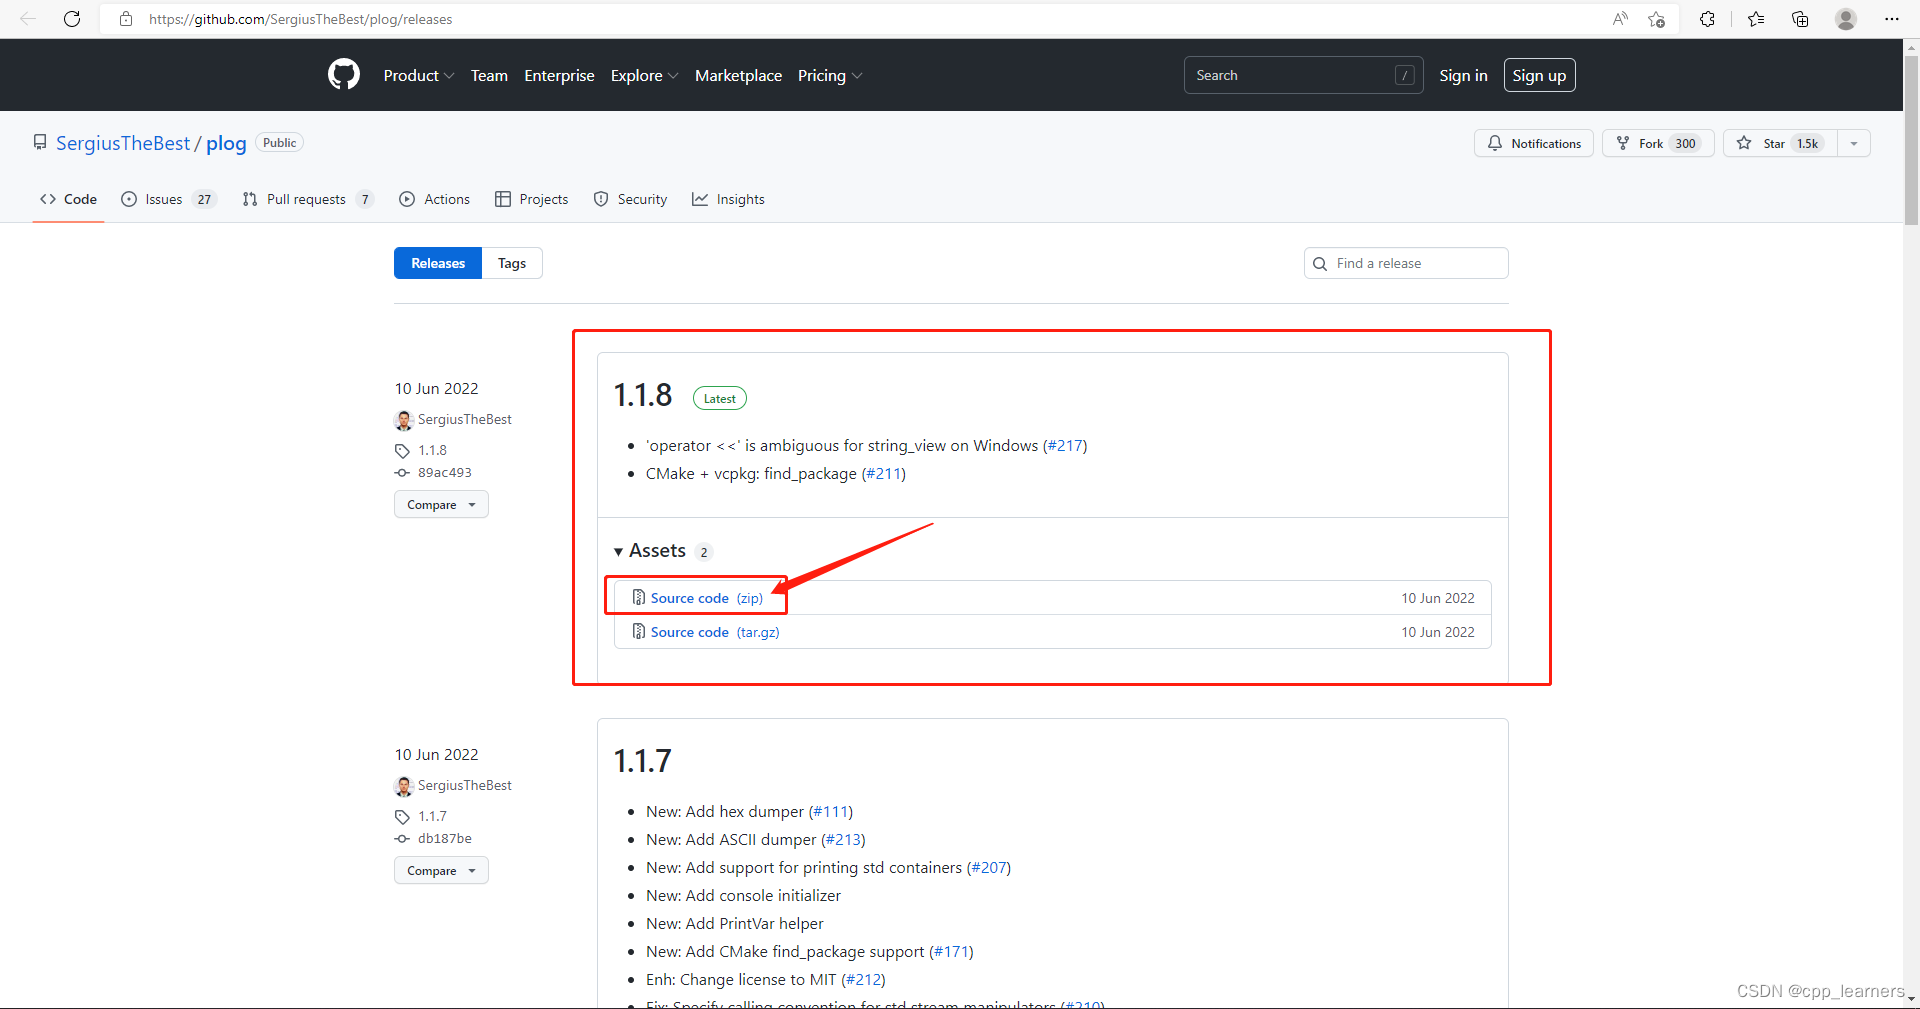This screenshot has height=1009, width=1920.
Task: Click SergiusTheBest avatar beside 1.1.8 release
Action: [x=404, y=420]
